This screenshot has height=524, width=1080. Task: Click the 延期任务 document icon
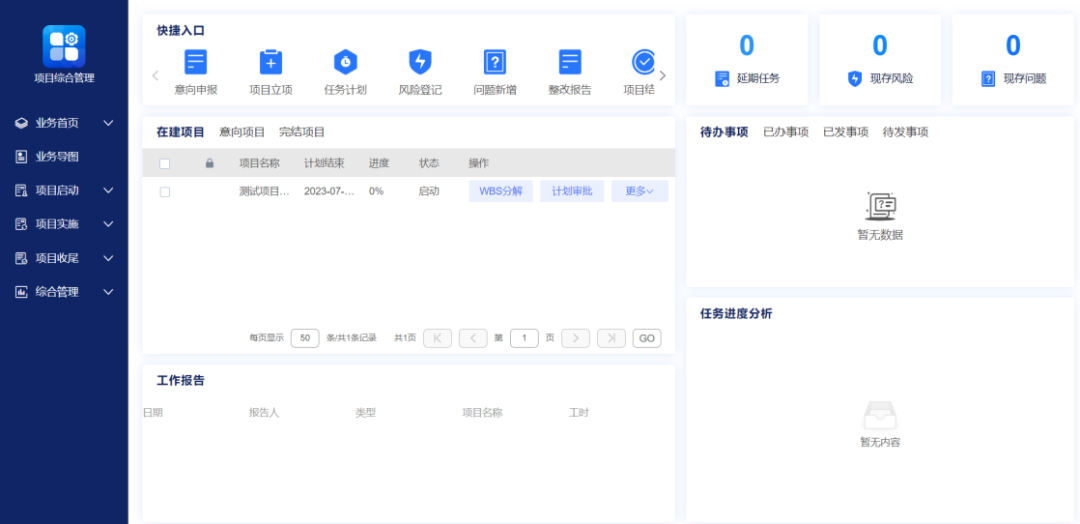pyautogui.click(x=722, y=78)
